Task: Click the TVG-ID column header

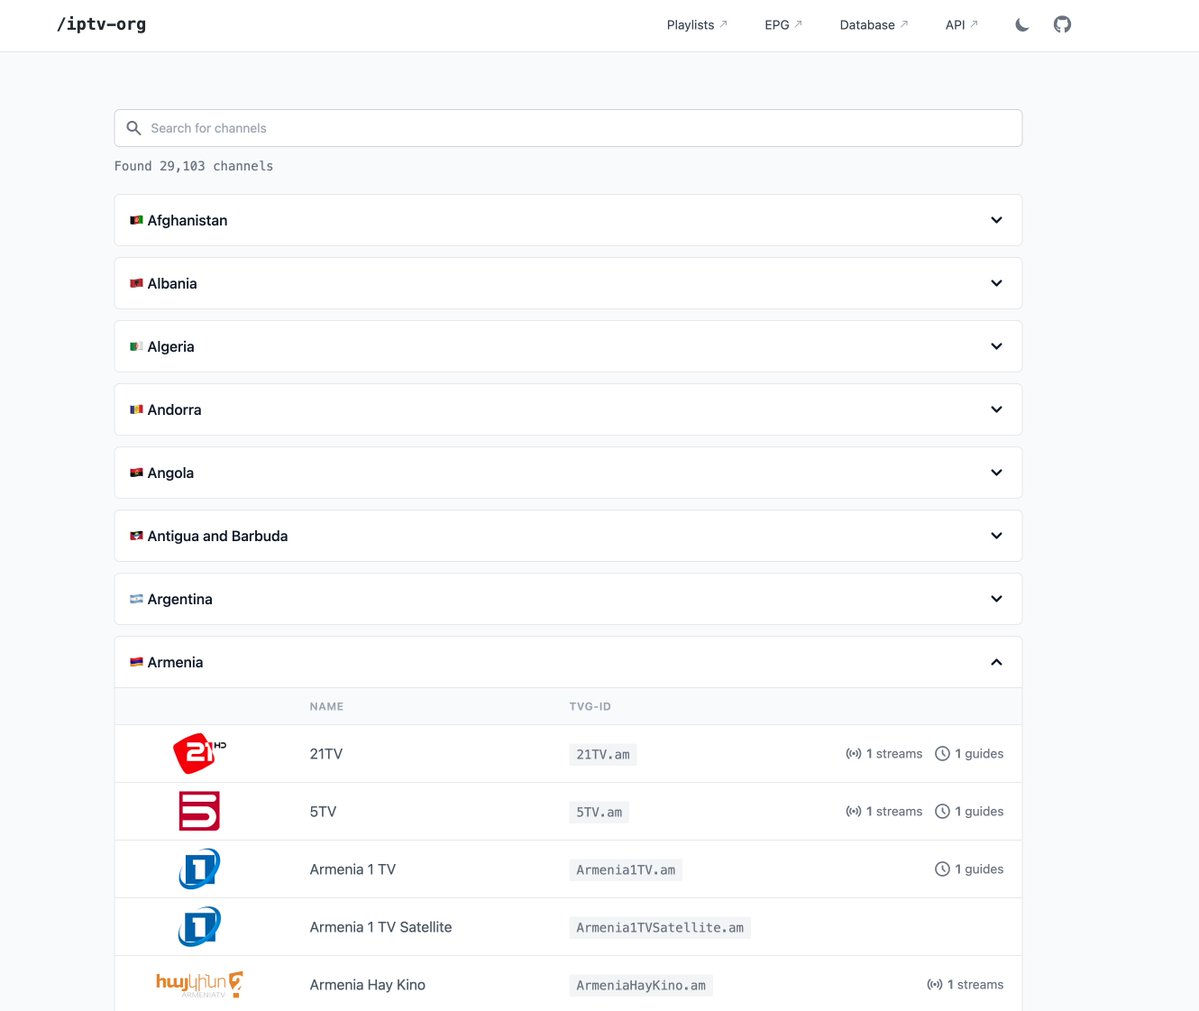Action: point(590,707)
